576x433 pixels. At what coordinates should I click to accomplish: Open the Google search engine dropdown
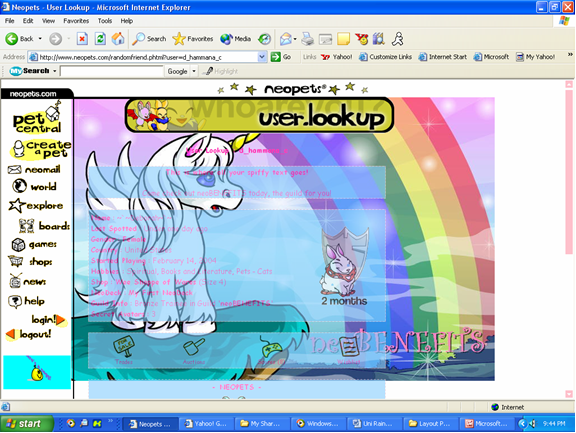[x=194, y=71]
